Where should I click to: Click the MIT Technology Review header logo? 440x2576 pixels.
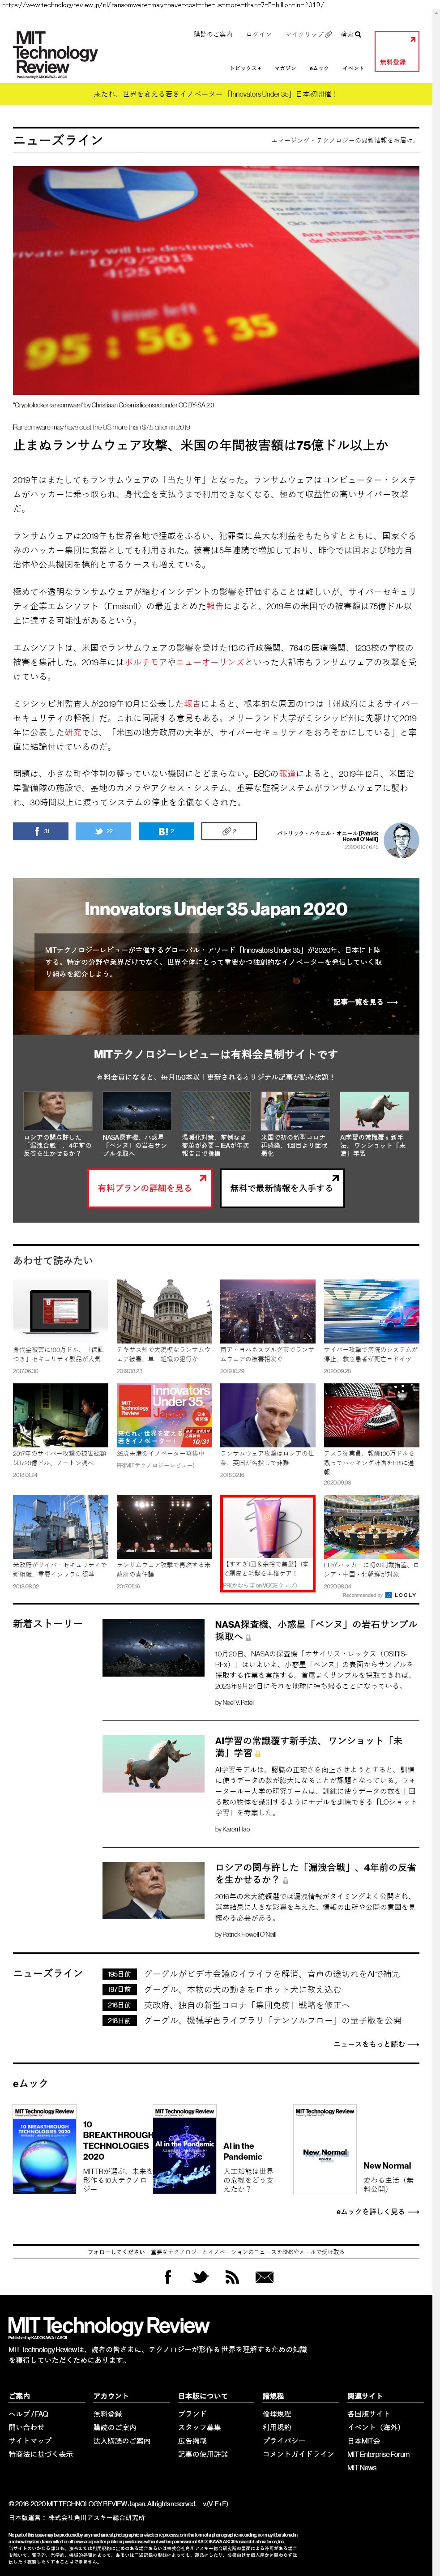56,54
